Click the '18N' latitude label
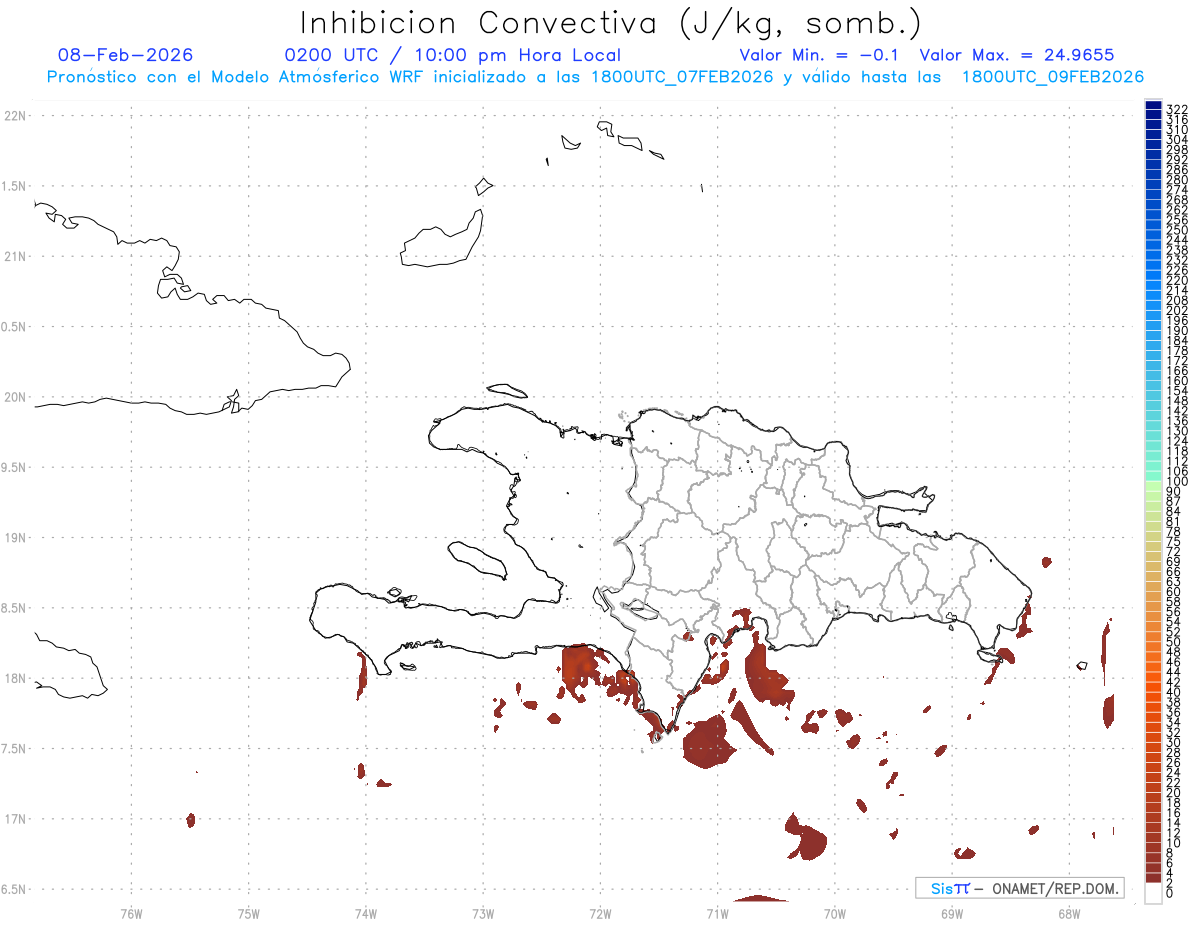This screenshot has height=927, width=1200. pyautogui.click(x=14, y=678)
